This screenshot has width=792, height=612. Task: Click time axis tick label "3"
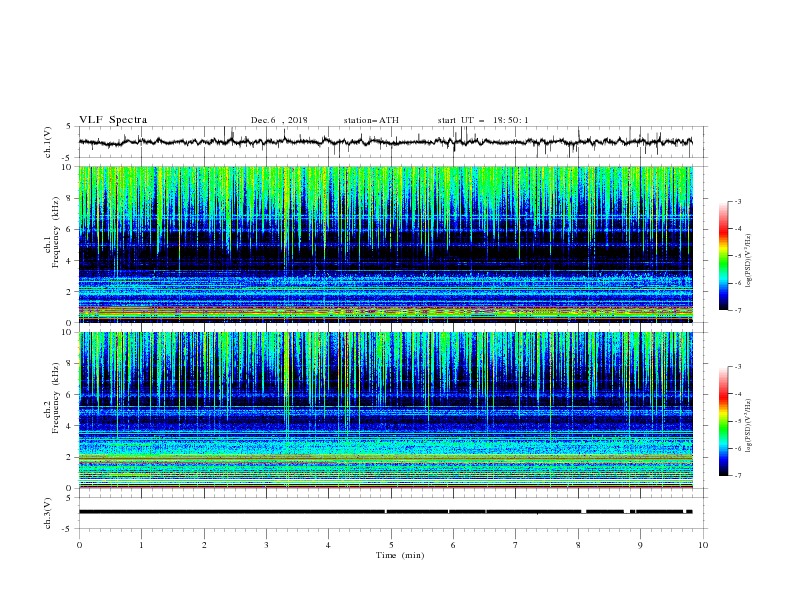pos(266,545)
